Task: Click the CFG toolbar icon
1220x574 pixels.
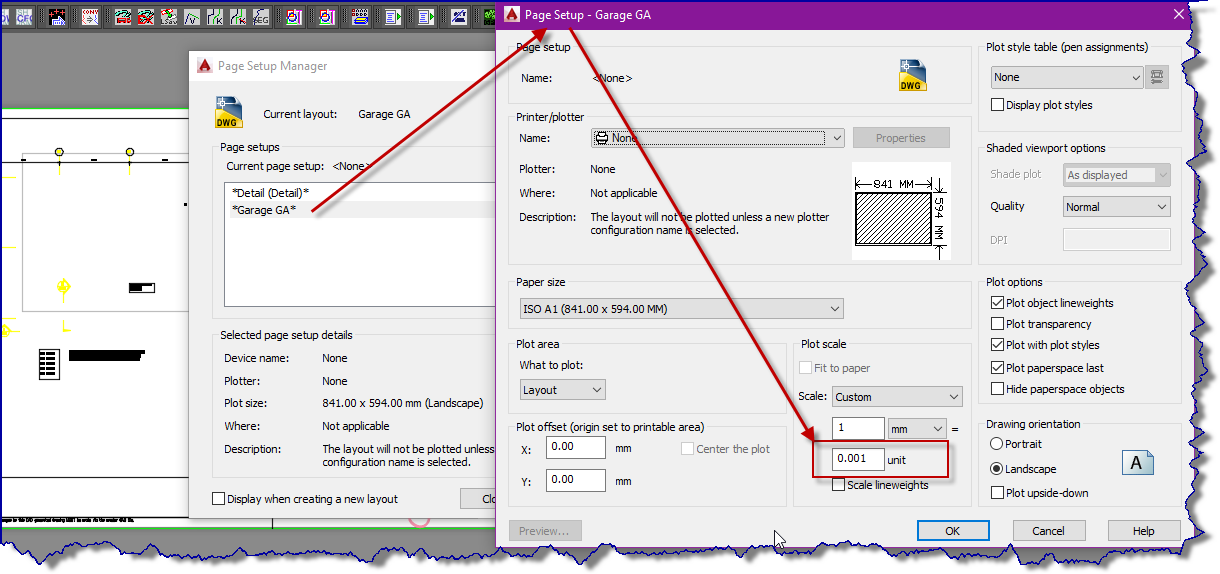Action: 24,17
